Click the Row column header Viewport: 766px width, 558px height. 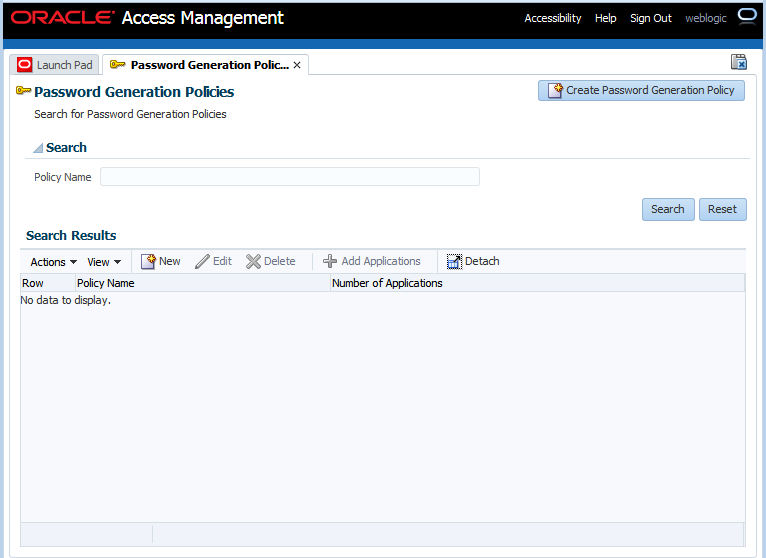[48, 283]
